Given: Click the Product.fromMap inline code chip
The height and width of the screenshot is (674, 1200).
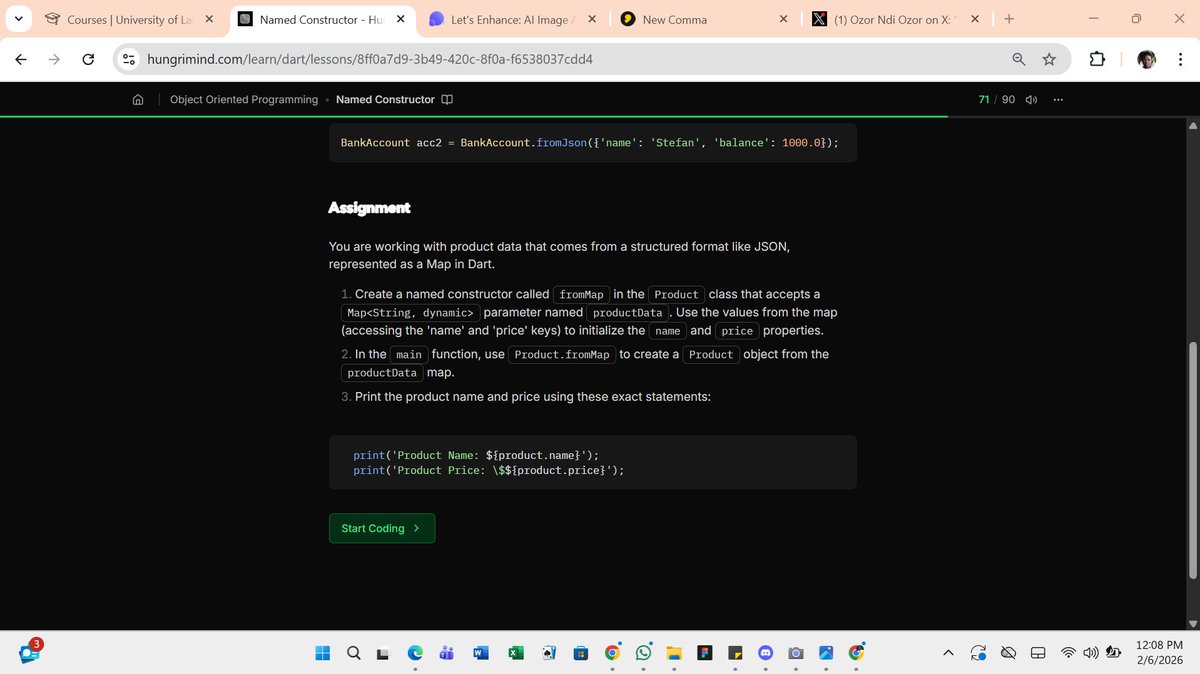Looking at the screenshot, I should (x=562, y=355).
